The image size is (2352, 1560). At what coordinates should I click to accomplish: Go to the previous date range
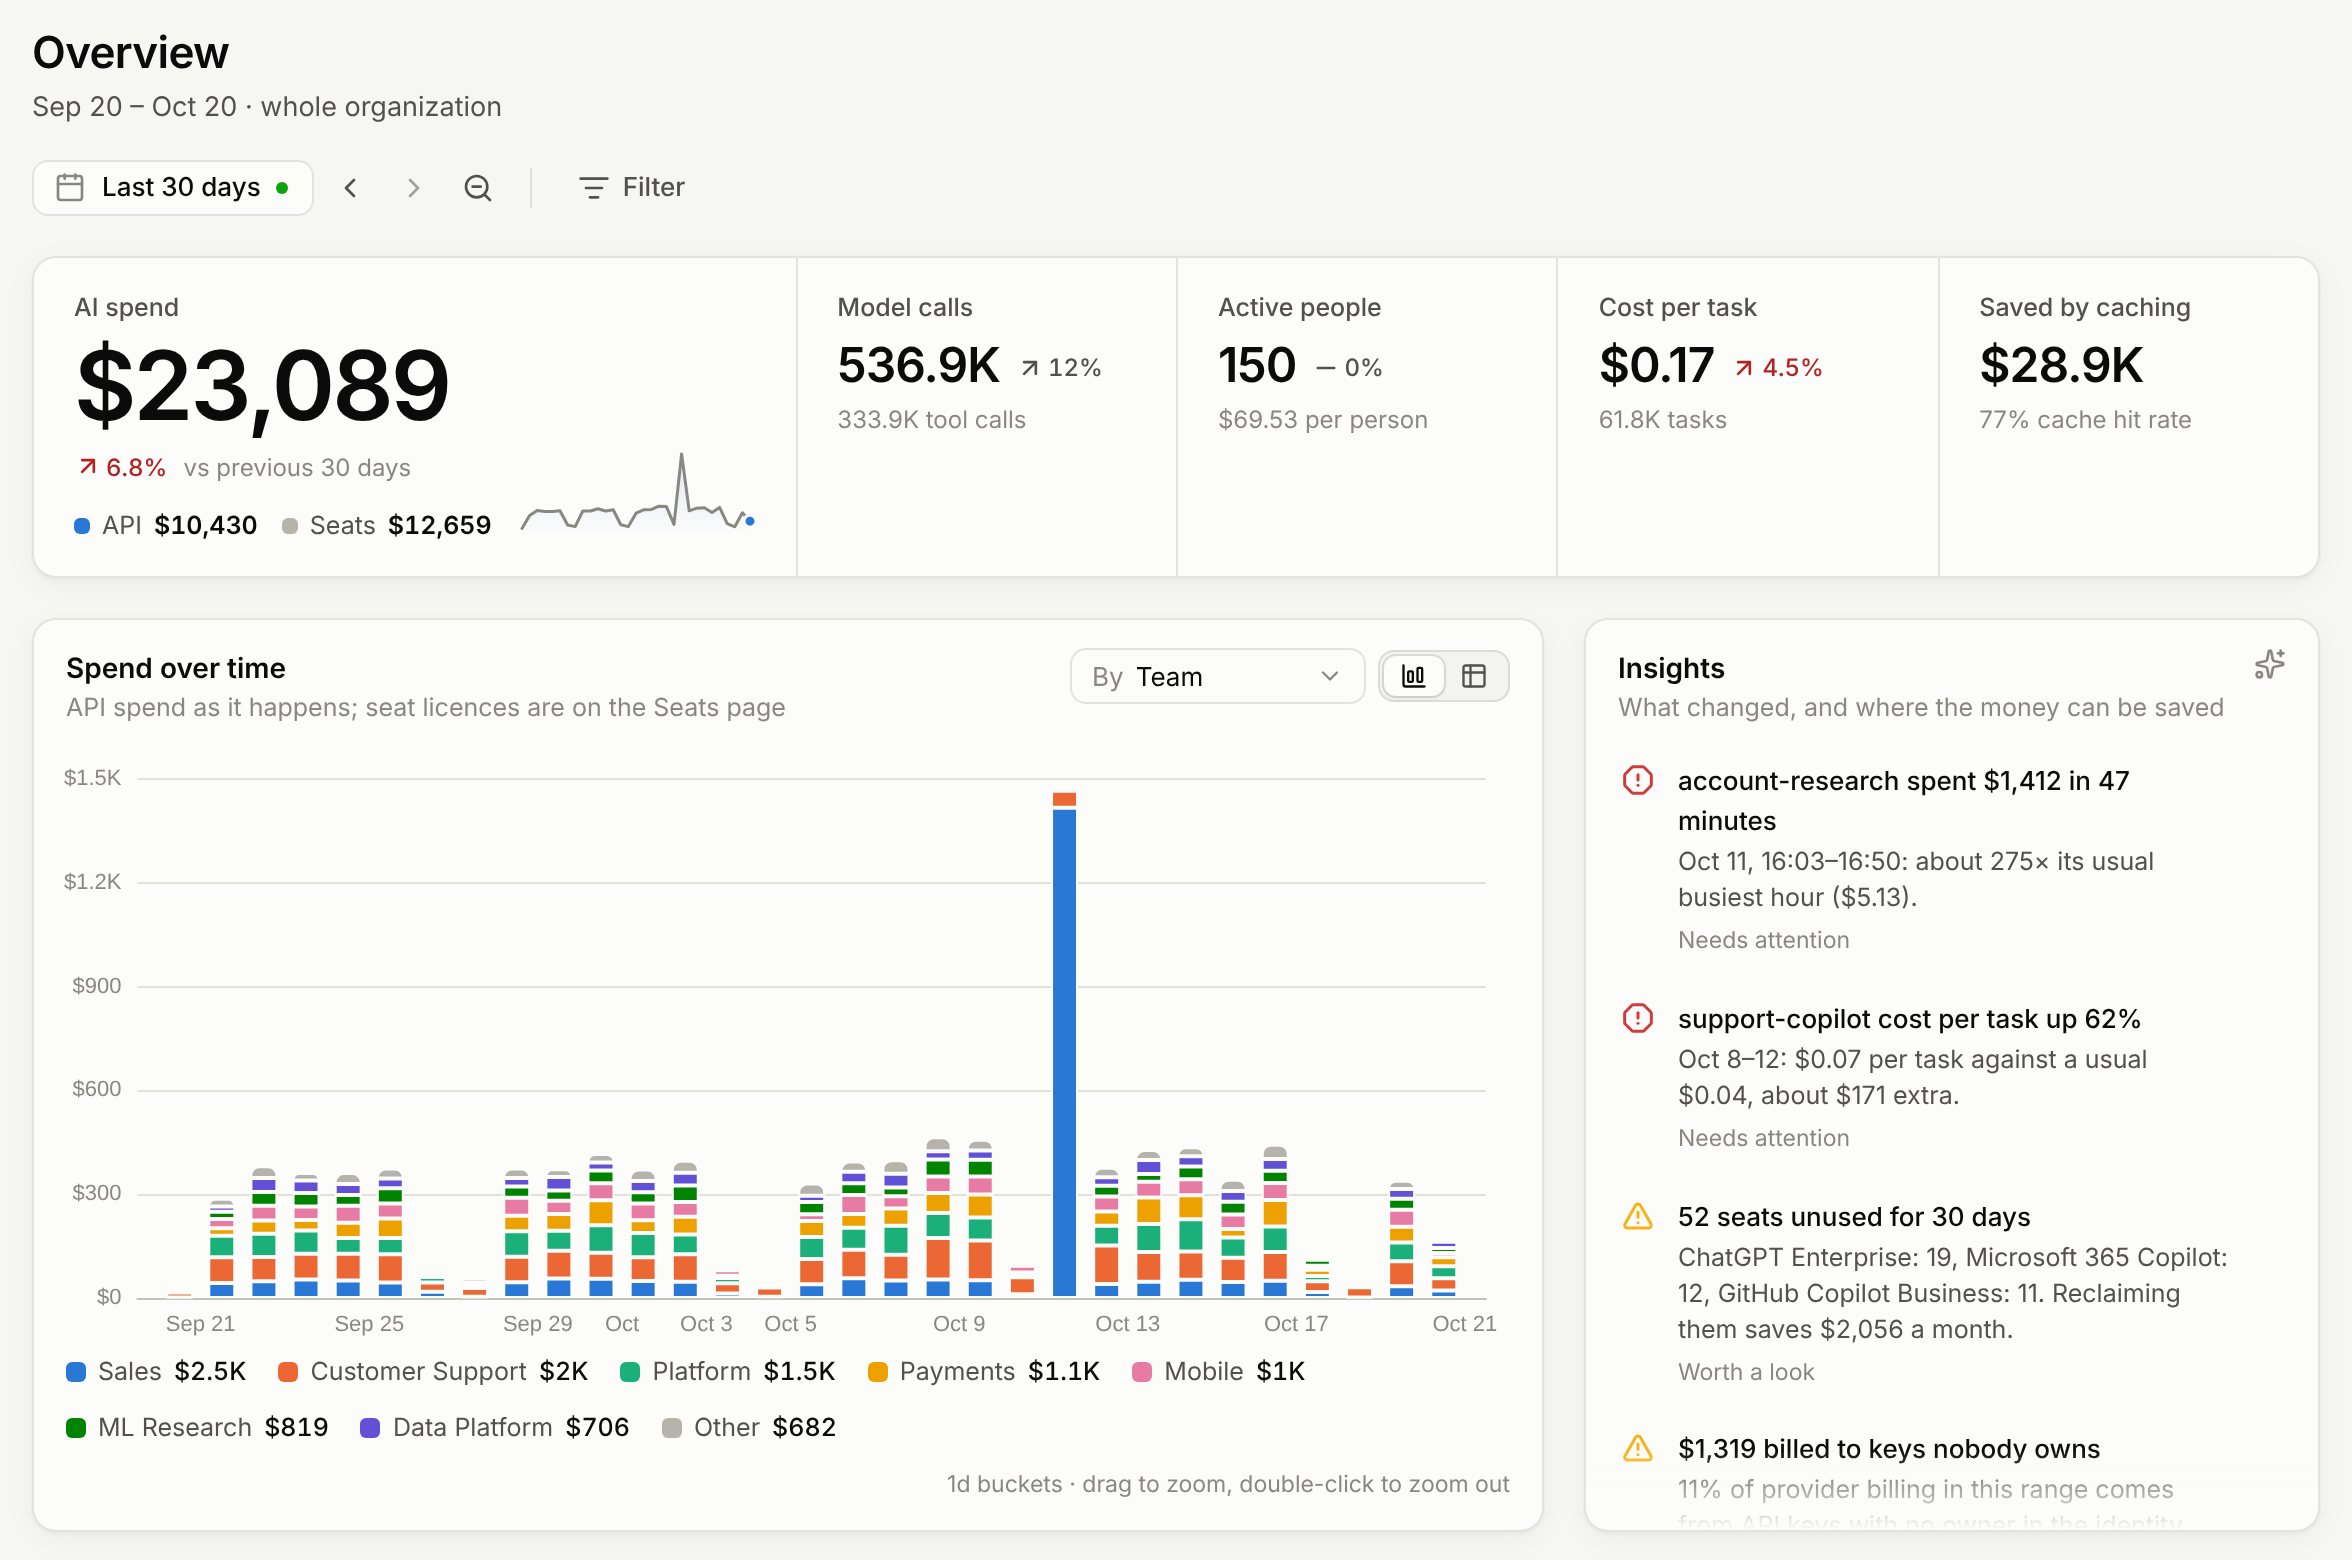click(x=350, y=188)
